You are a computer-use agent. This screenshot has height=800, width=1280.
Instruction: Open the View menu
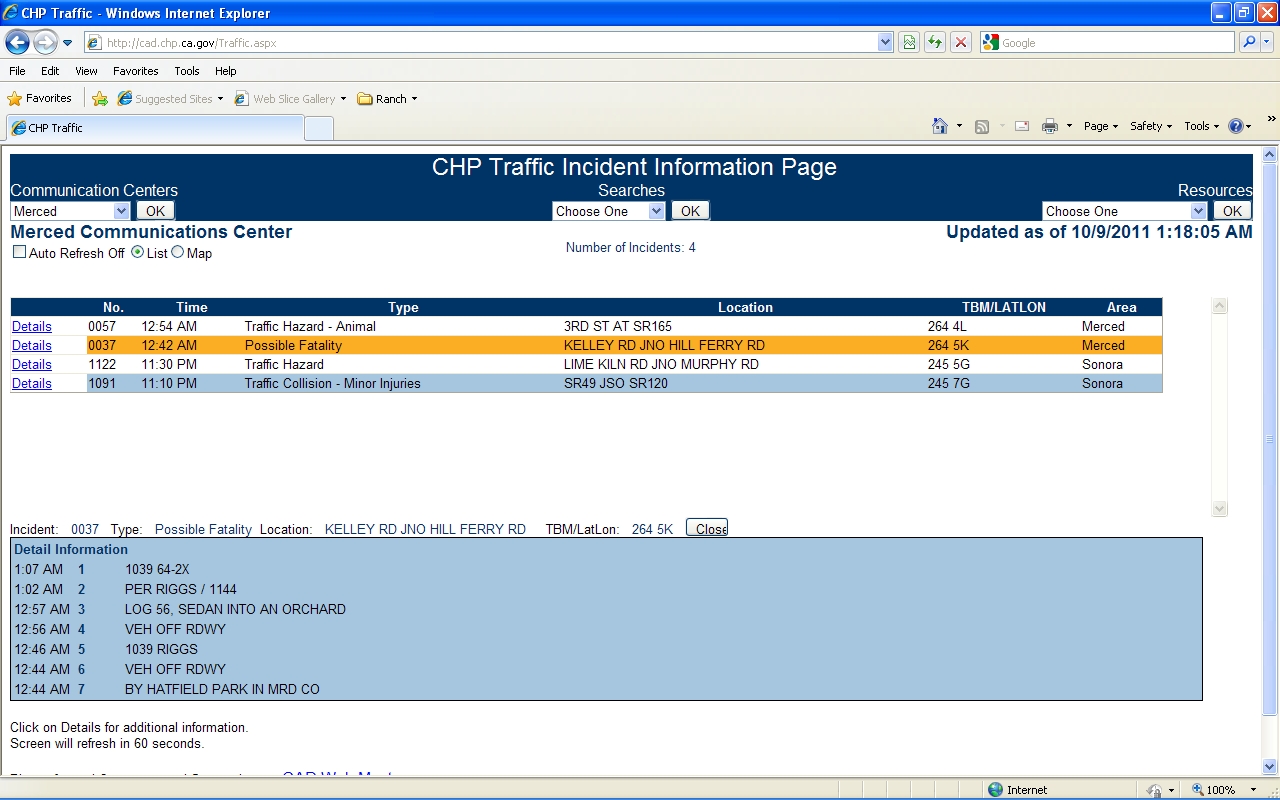(x=86, y=71)
